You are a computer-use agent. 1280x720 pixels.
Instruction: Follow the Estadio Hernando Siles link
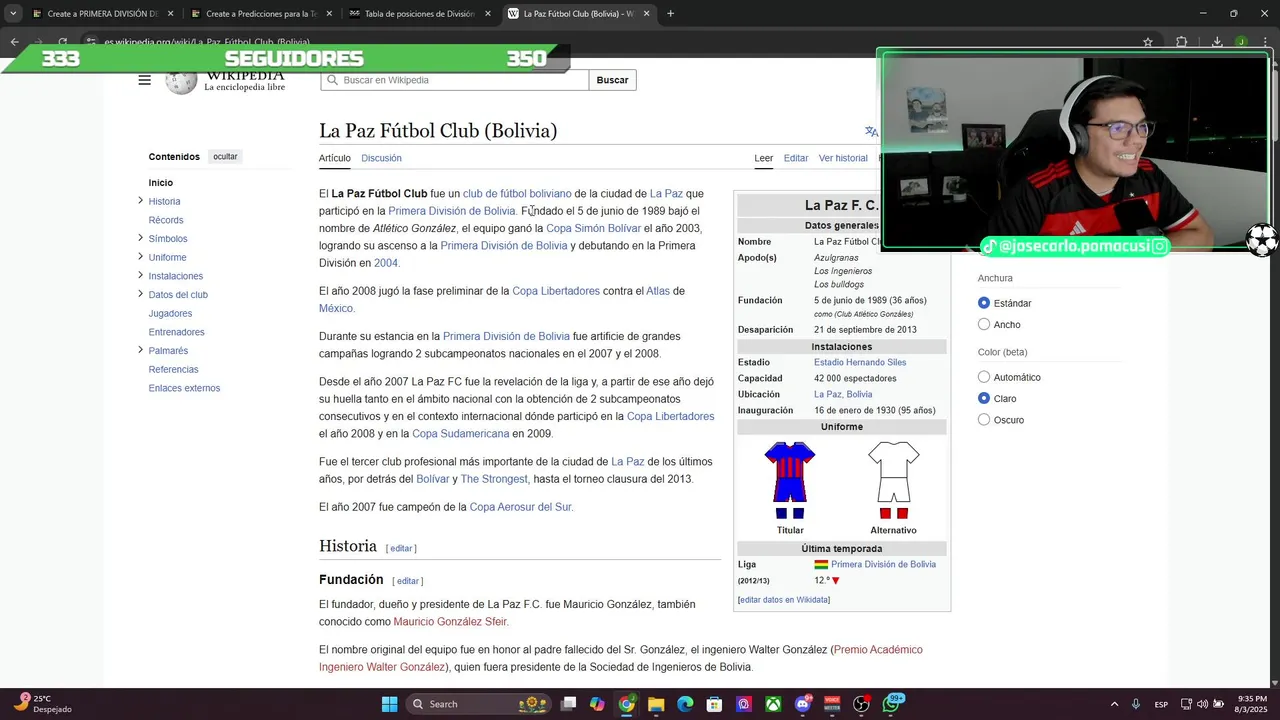tap(860, 362)
